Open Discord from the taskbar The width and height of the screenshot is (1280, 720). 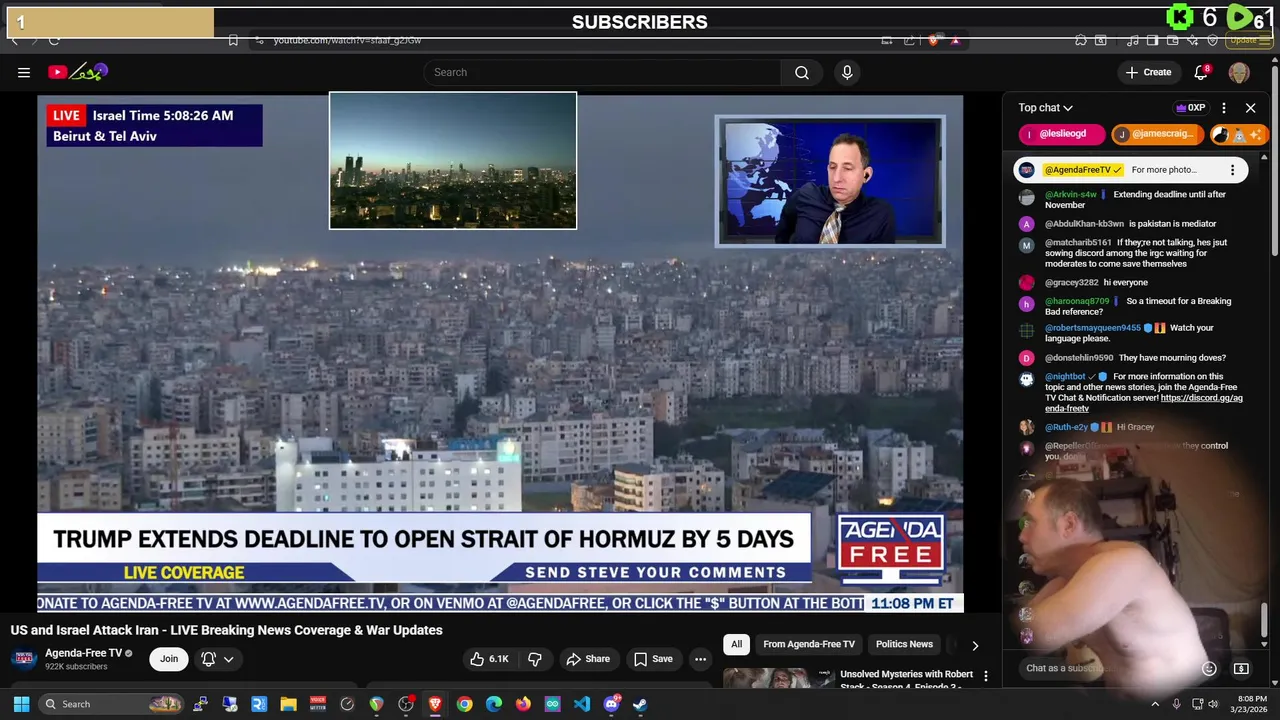(x=611, y=704)
